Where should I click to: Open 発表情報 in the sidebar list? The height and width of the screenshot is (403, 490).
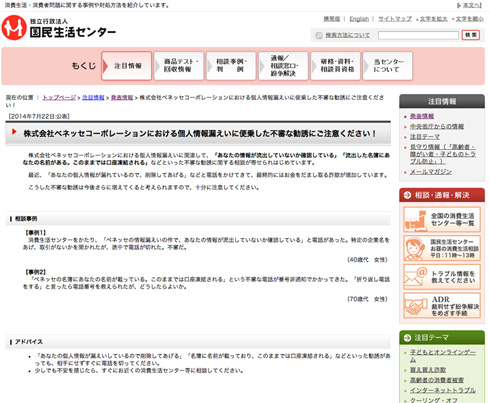coord(422,116)
